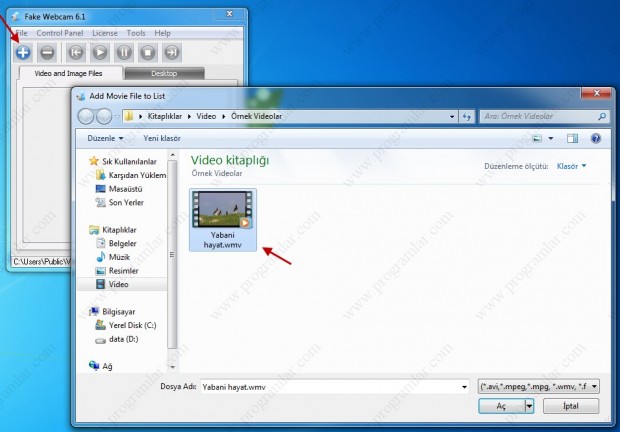Image resolution: width=620 pixels, height=432 pixels.
Task: Go back with the dialog's back arrow
Action: 86,116
